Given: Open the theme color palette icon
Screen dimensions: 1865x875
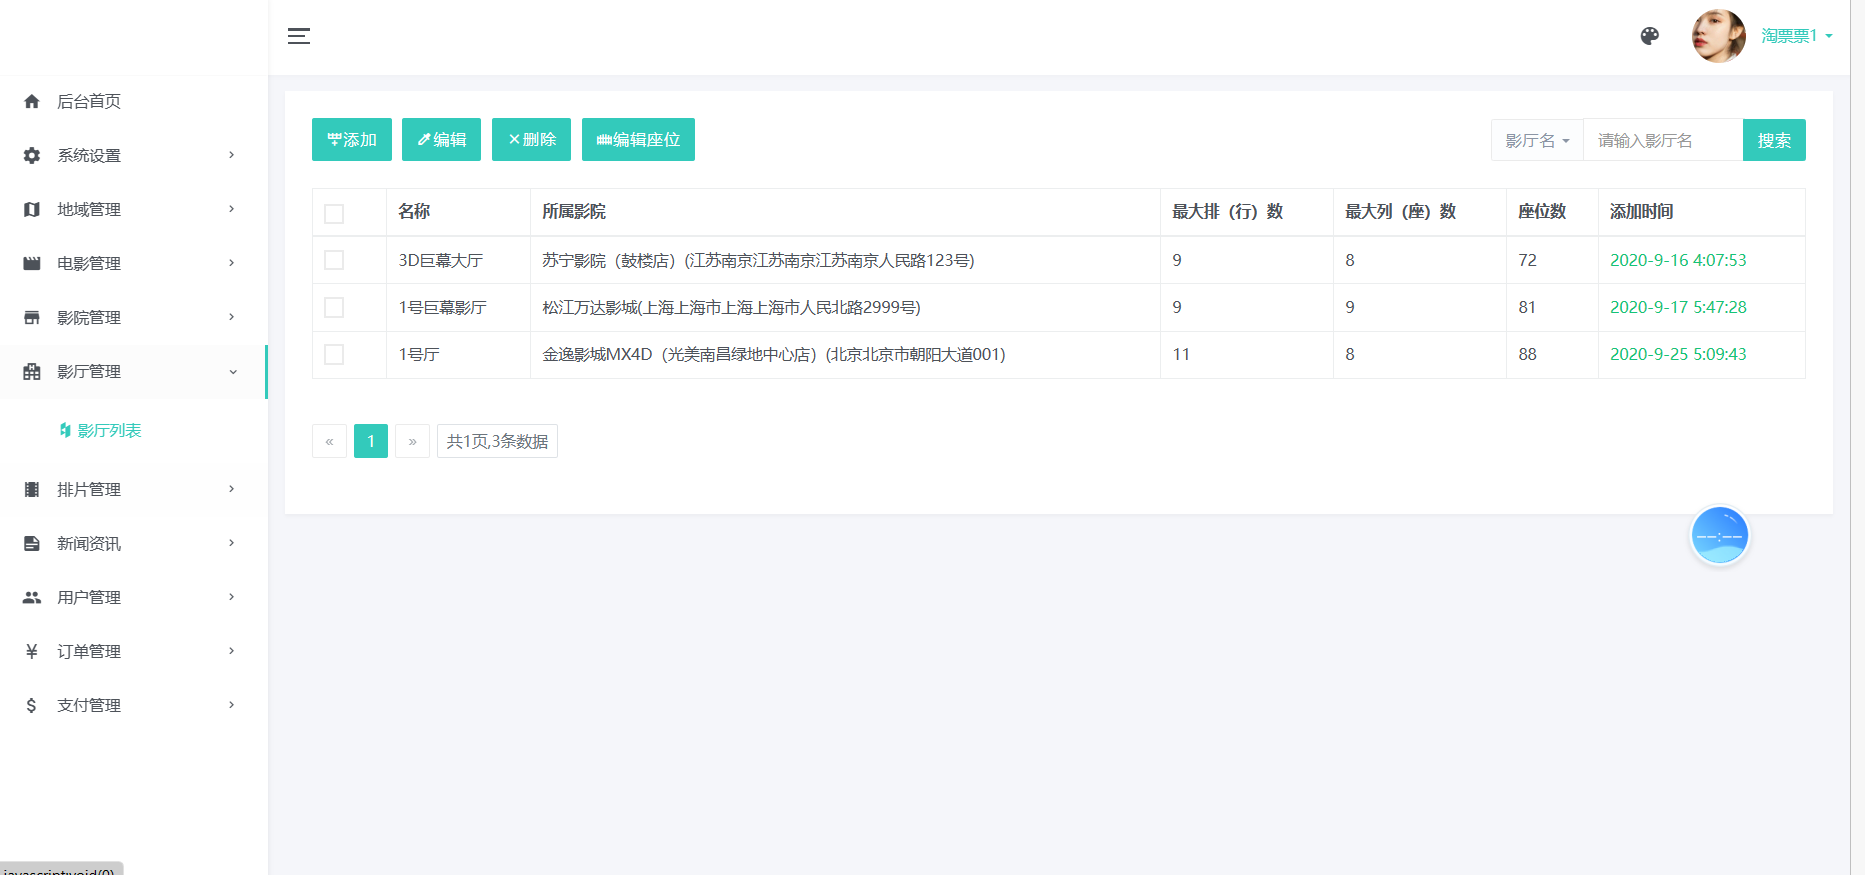Looking at the screenshot, I should (1650, 36).
